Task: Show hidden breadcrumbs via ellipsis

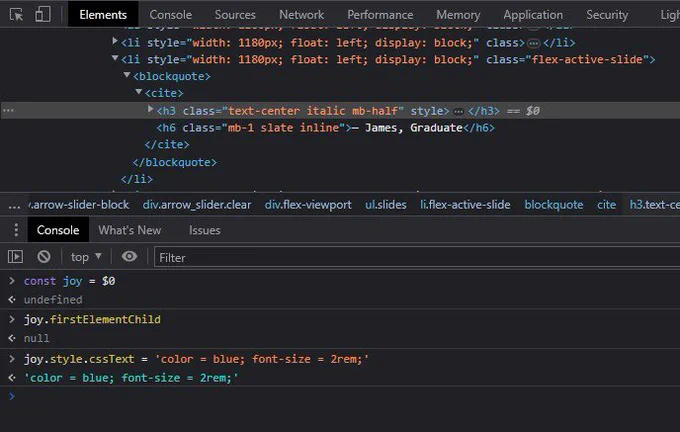Action: tap(14, 205)
